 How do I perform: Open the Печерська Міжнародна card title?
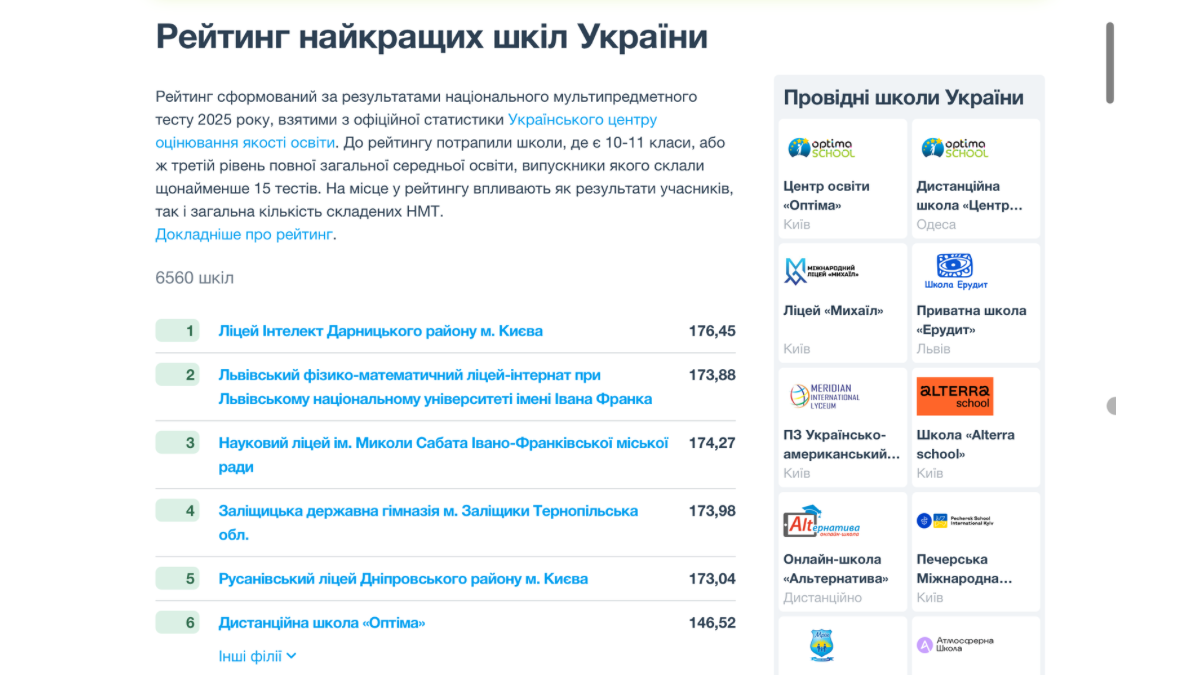tap(965, 569)
